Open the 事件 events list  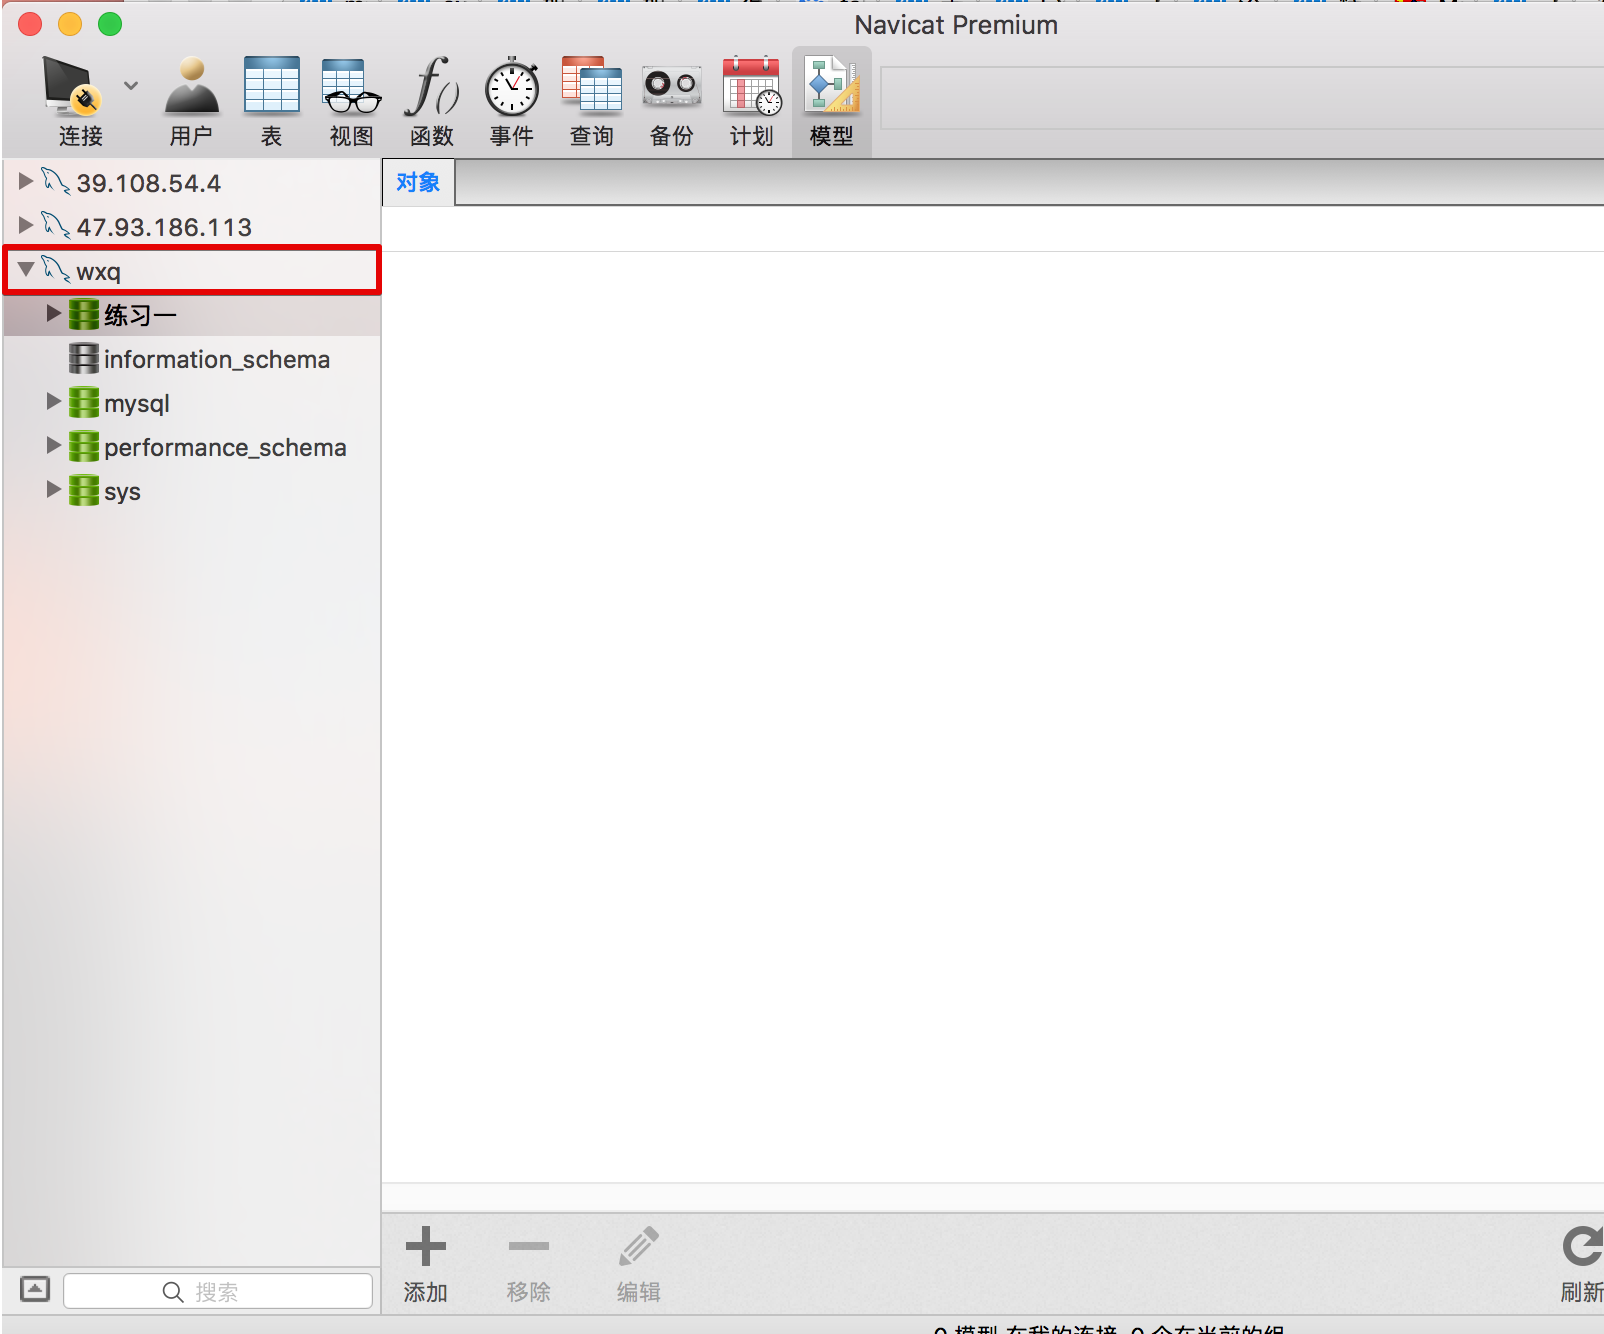click(511, 100)
